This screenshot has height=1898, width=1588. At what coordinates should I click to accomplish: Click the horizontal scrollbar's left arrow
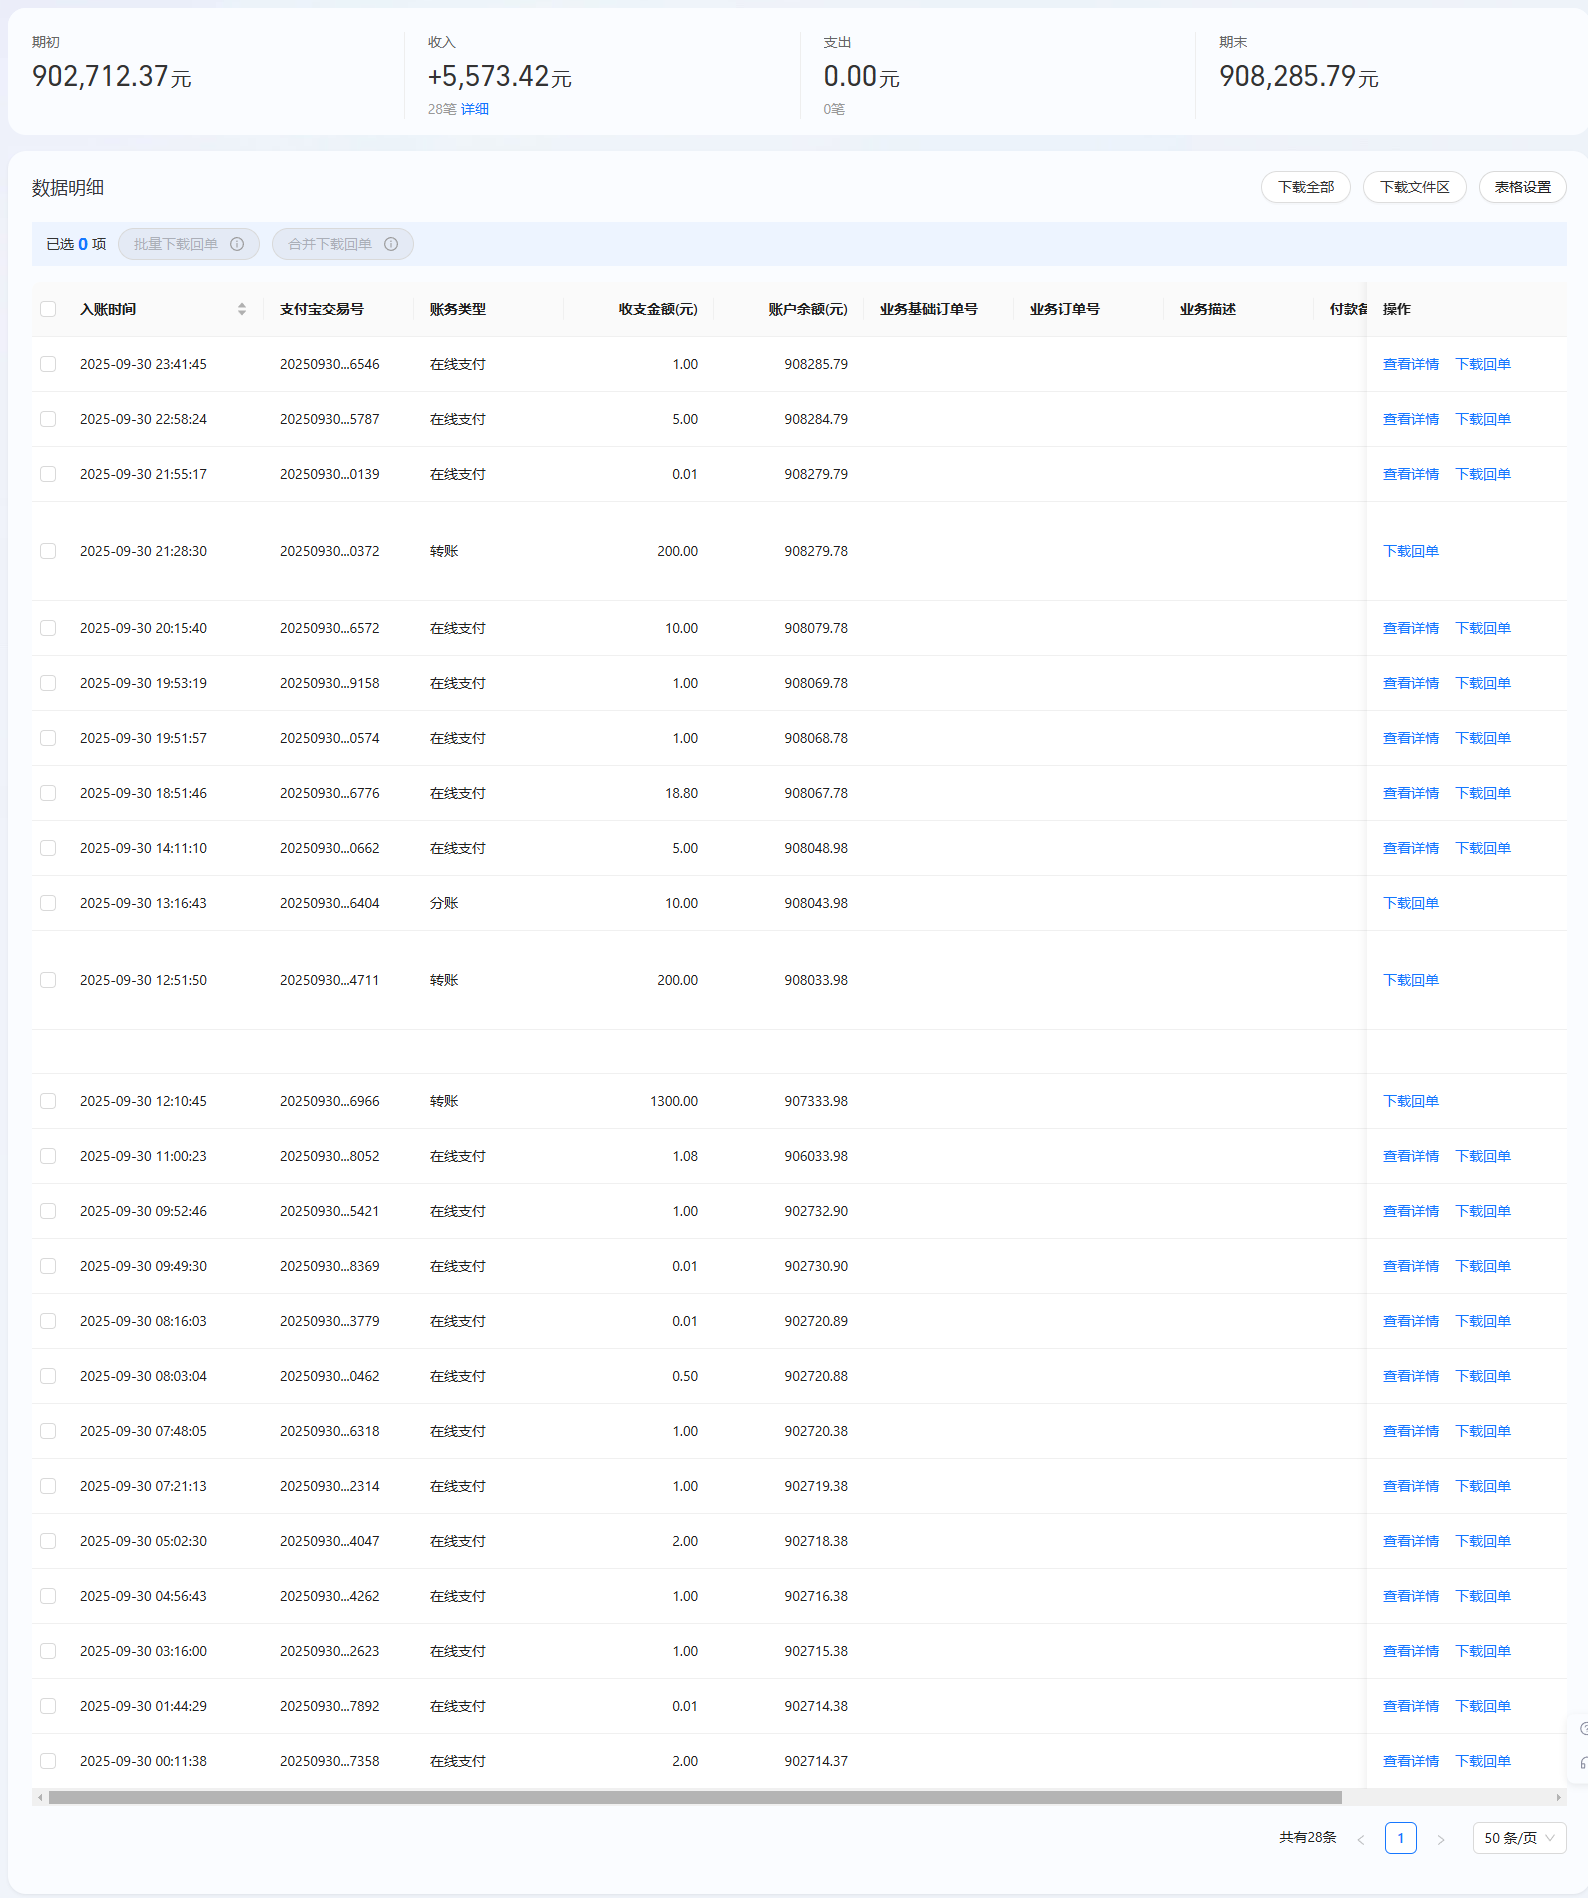(x=40, y=1797)
